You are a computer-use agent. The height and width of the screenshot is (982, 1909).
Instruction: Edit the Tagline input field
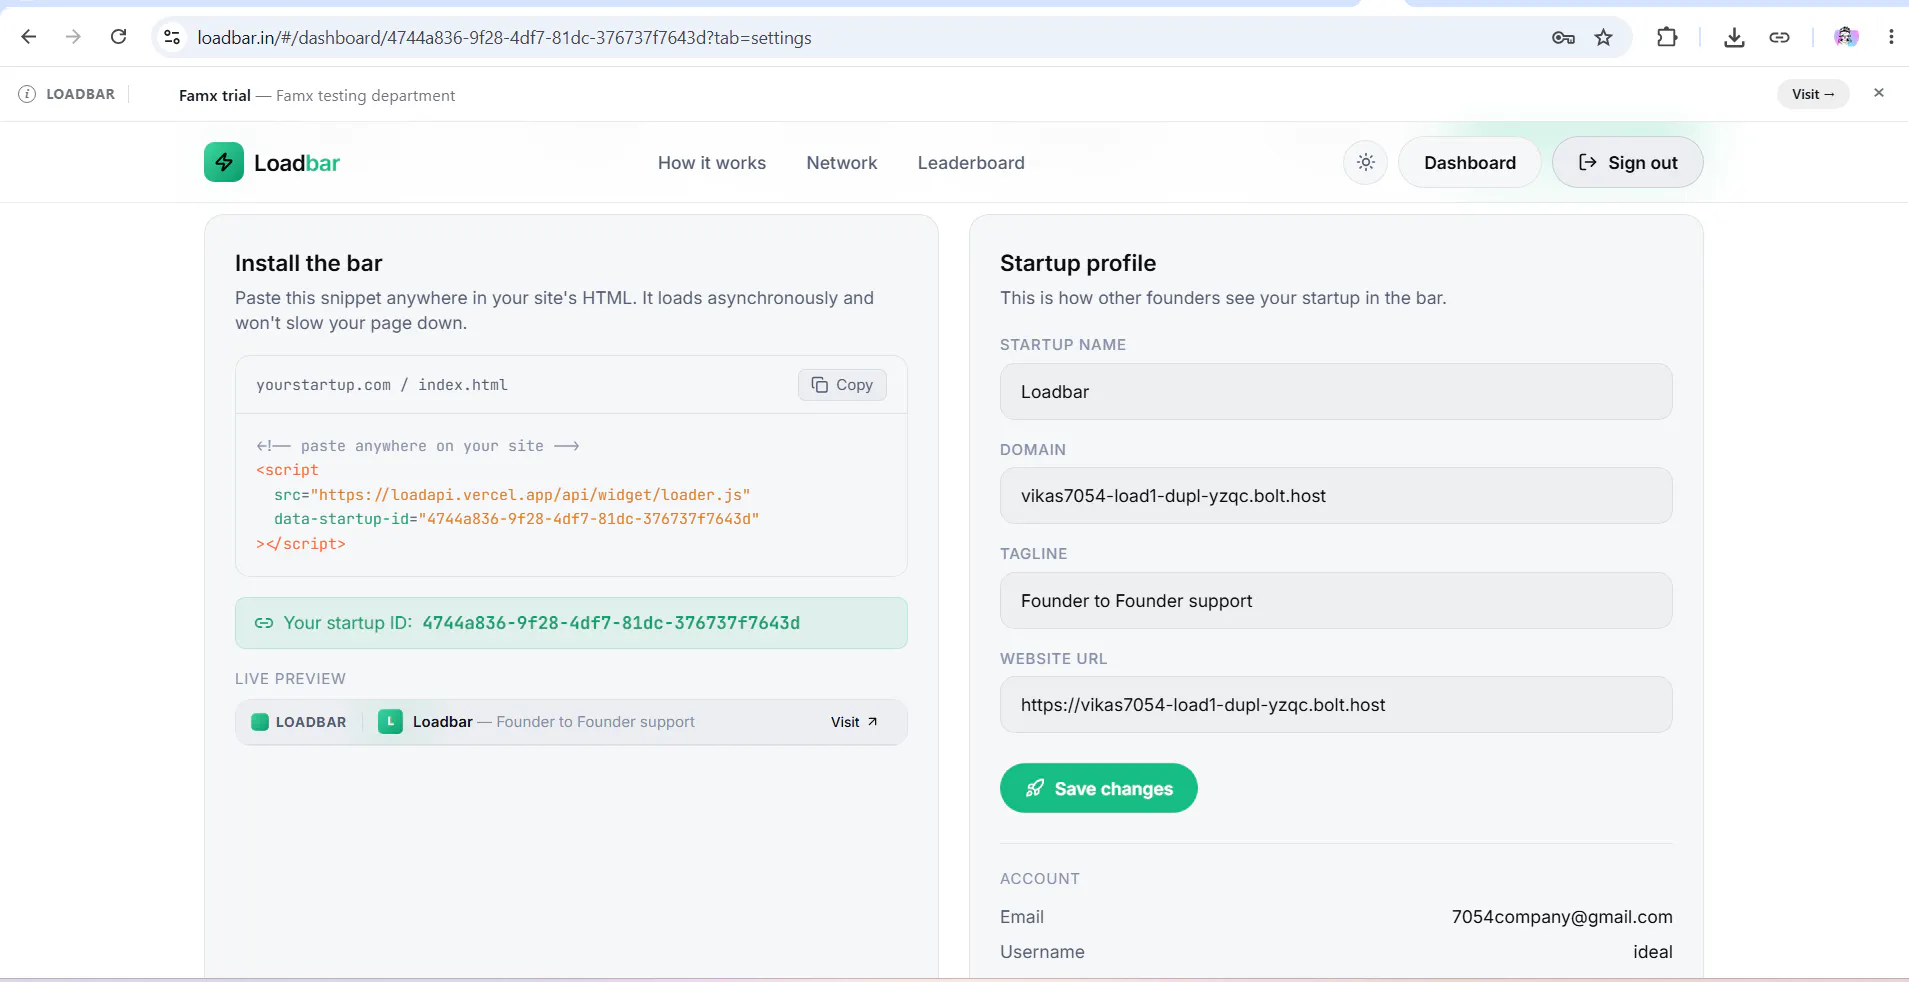[1336, 601]
